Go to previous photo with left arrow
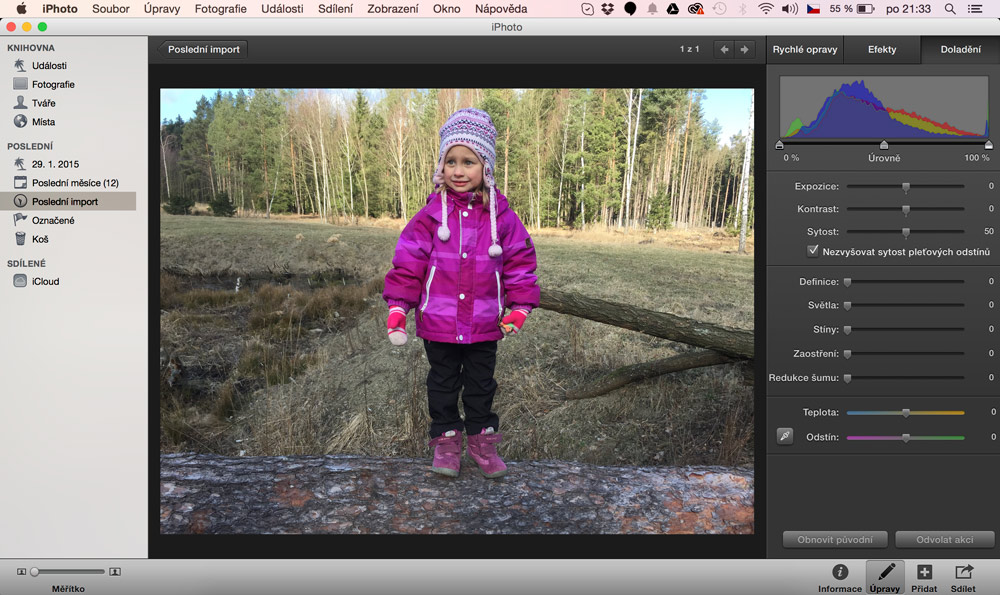Viewport: 1000px width, 595px height. (723, 49)
